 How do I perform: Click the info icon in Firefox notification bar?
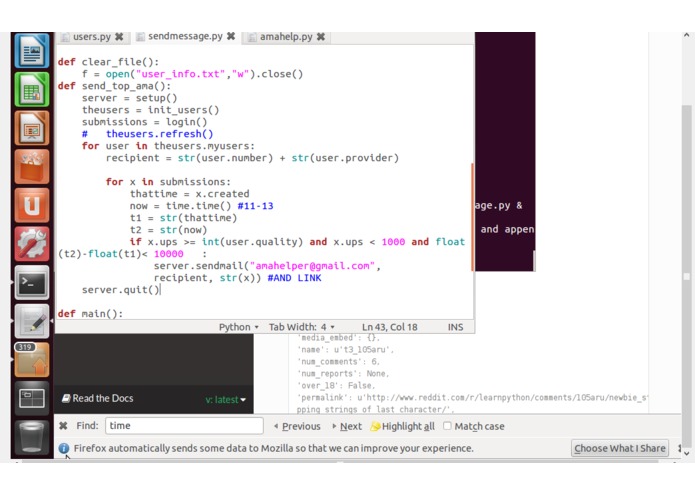point(64,448)
